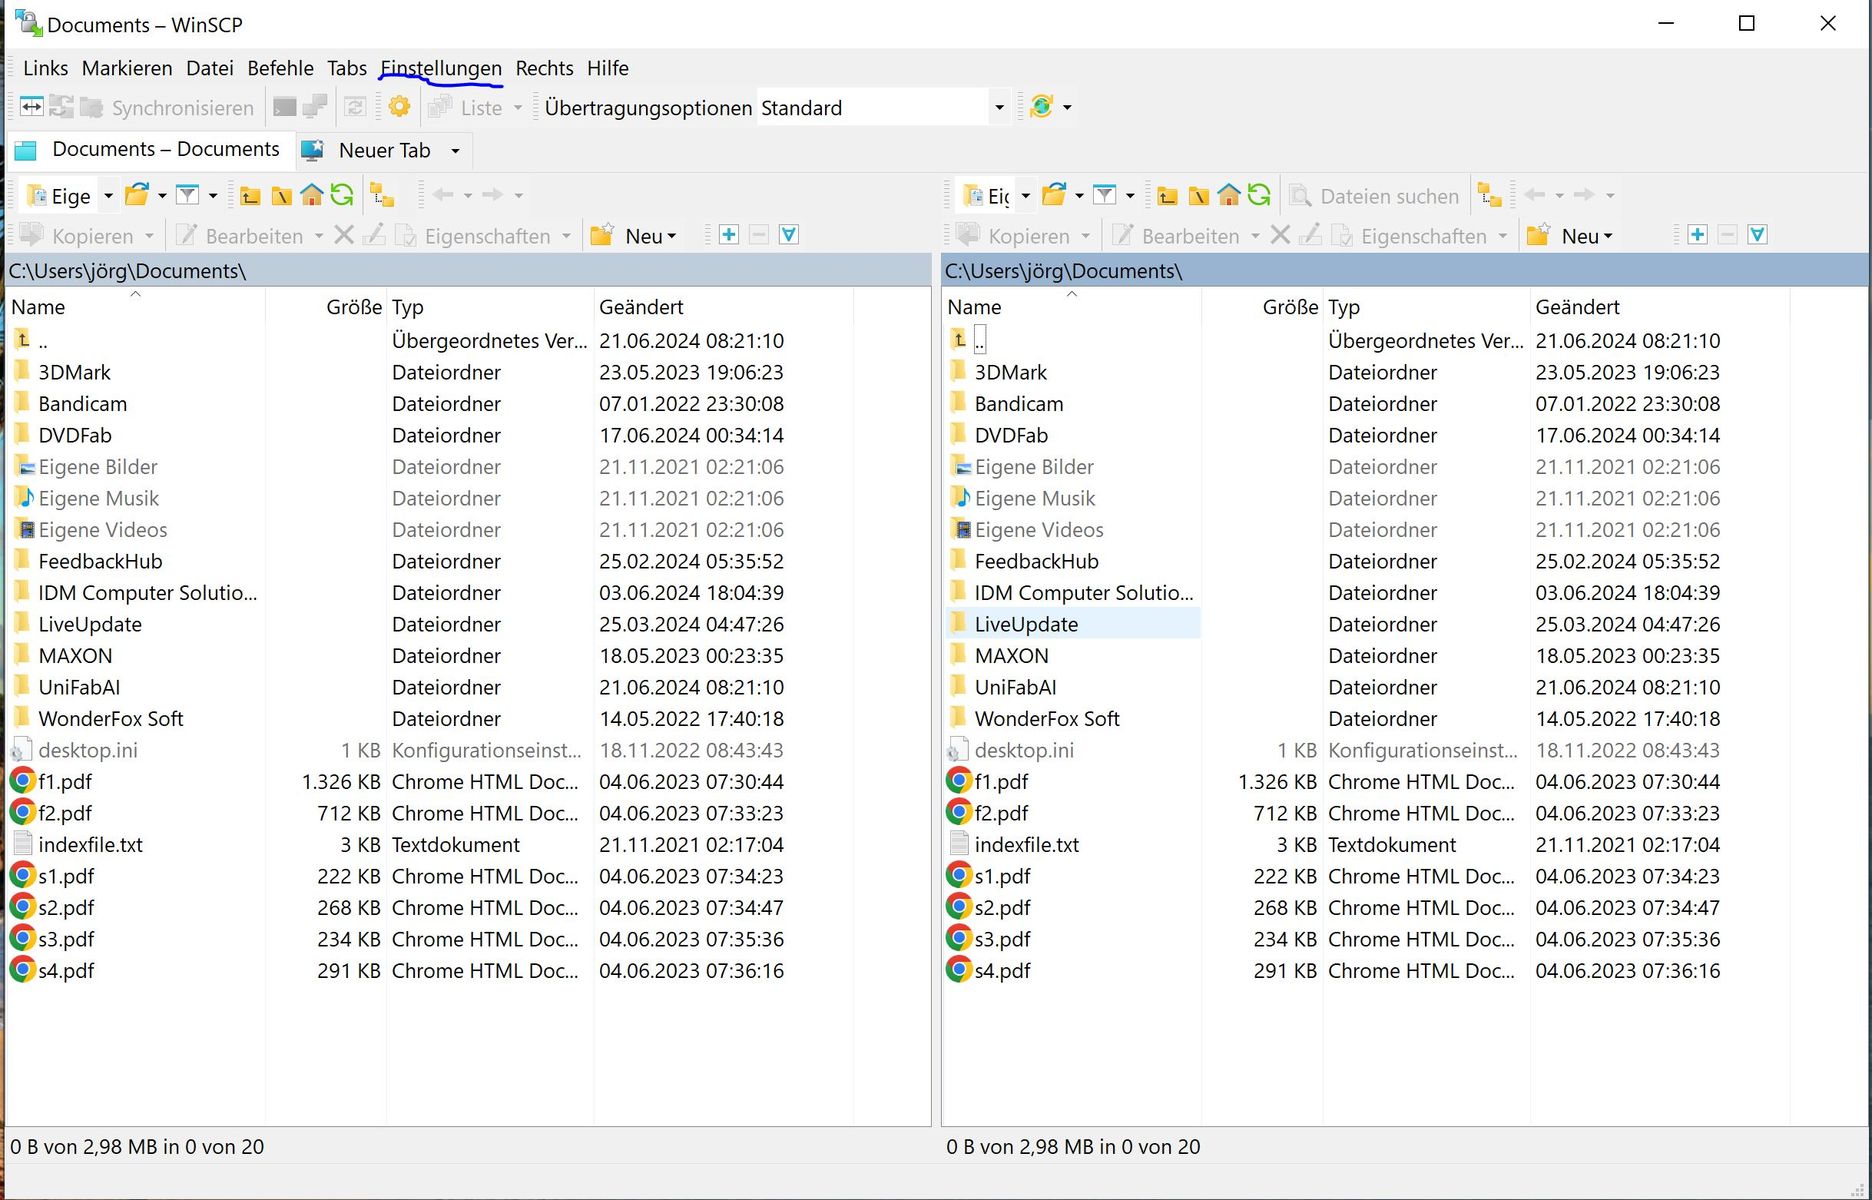The height and width of the screenshot is (1200, 1872).
Task: Select files with plus icon in left panel
Action: (729, 235)
